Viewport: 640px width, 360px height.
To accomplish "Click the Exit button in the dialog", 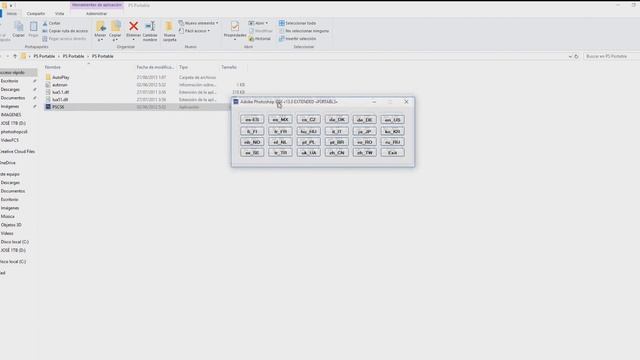I will point(393,153).
